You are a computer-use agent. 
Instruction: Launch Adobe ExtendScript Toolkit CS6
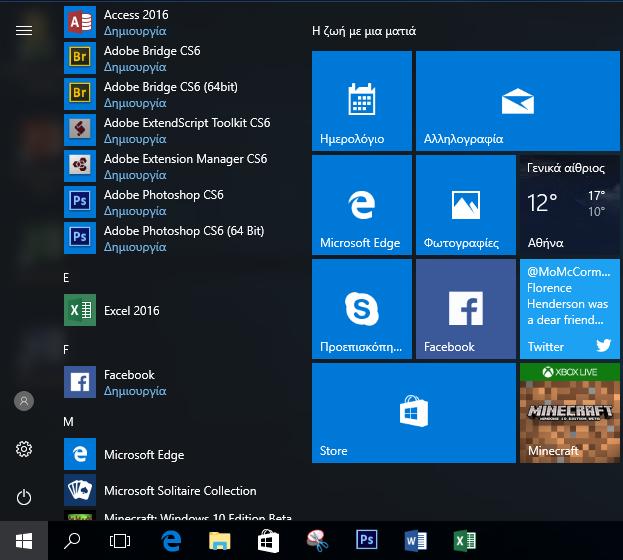tap(179, 130)
